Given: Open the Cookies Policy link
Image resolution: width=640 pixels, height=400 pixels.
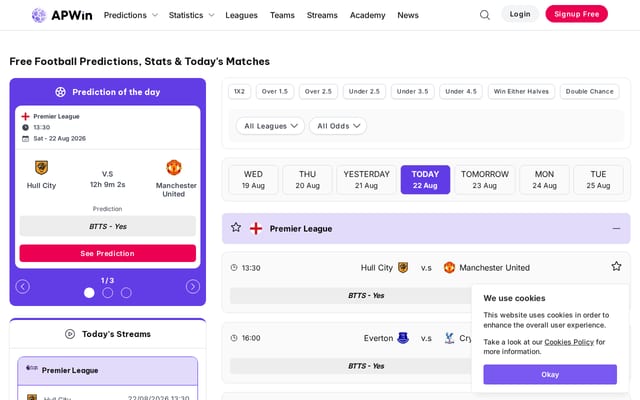Looking at the screenshot, I should pyautogui.click(x=569, y=342).
